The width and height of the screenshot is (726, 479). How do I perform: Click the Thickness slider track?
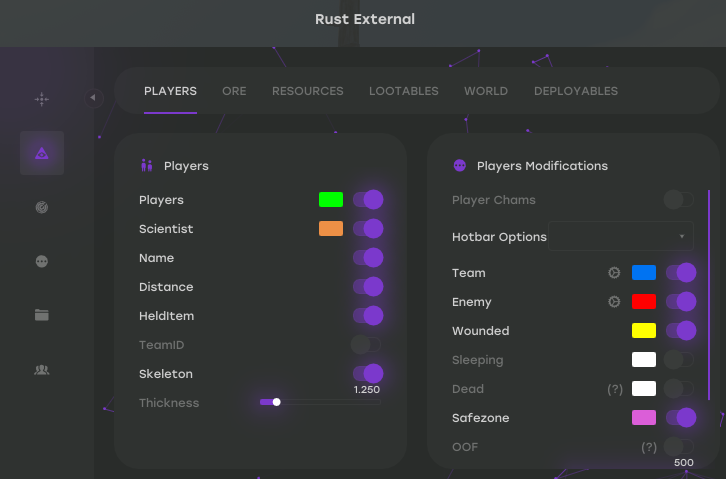pyautogui.click(x=320, y=402)
